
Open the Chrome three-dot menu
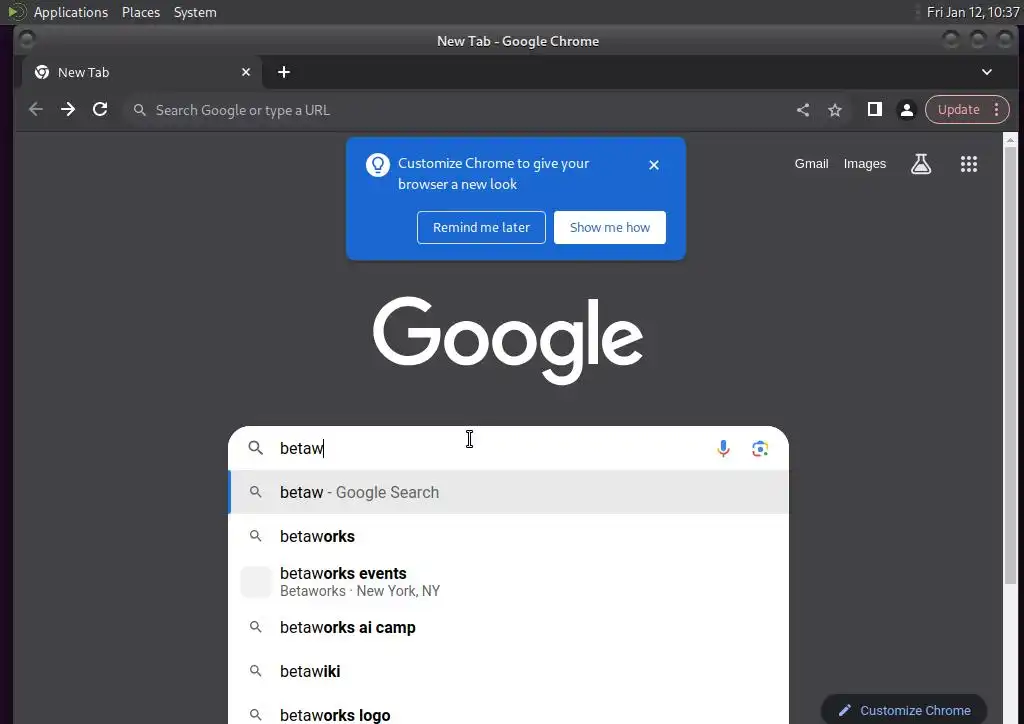point(997,110)
